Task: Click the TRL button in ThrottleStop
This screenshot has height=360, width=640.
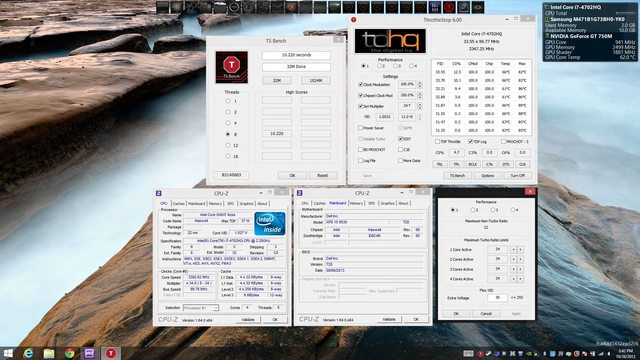Action: [440, 164]
